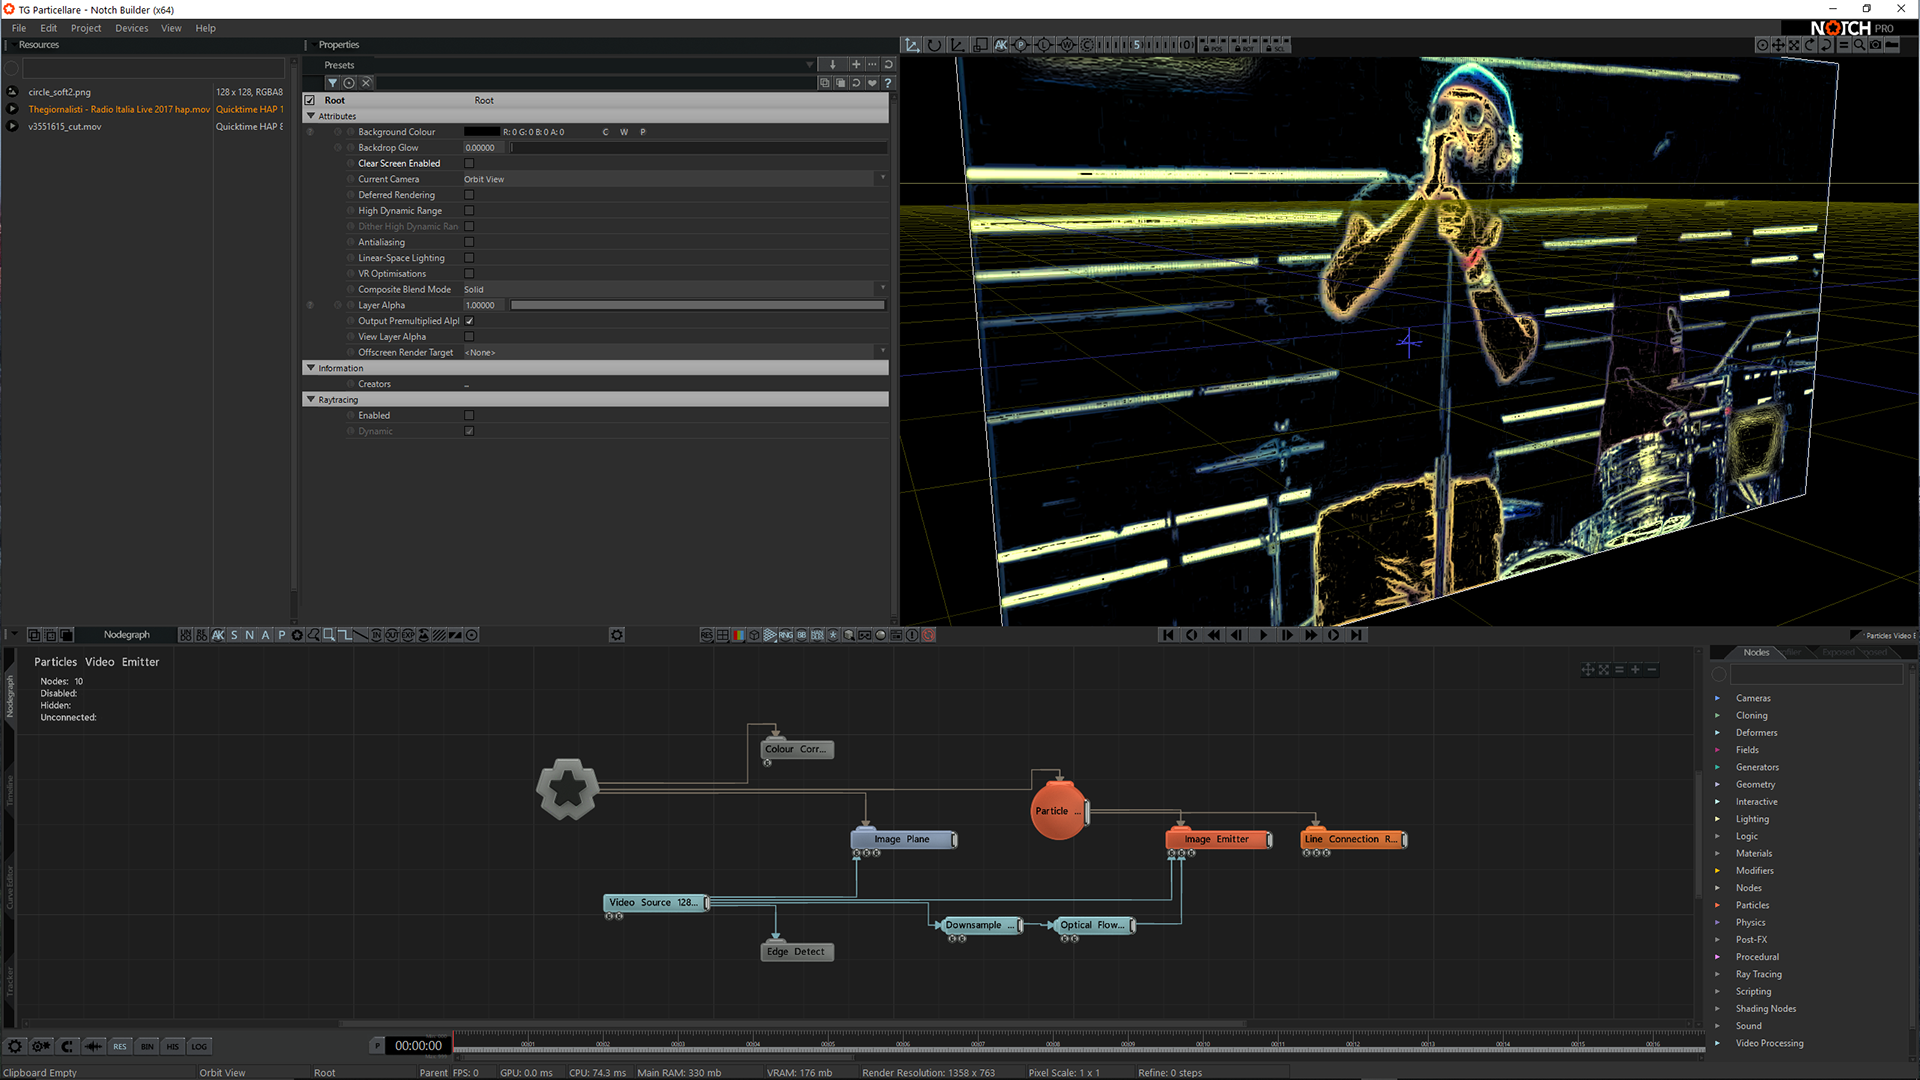Toggle the POS lock in viewport toolbar
Screen dimensions: 1920x1080
coord(1213,45)
